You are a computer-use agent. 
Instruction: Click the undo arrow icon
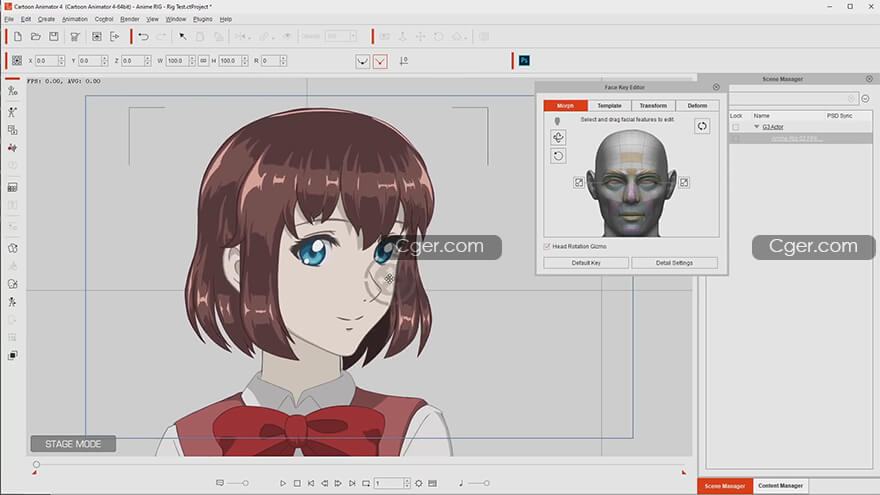[143, 36]
